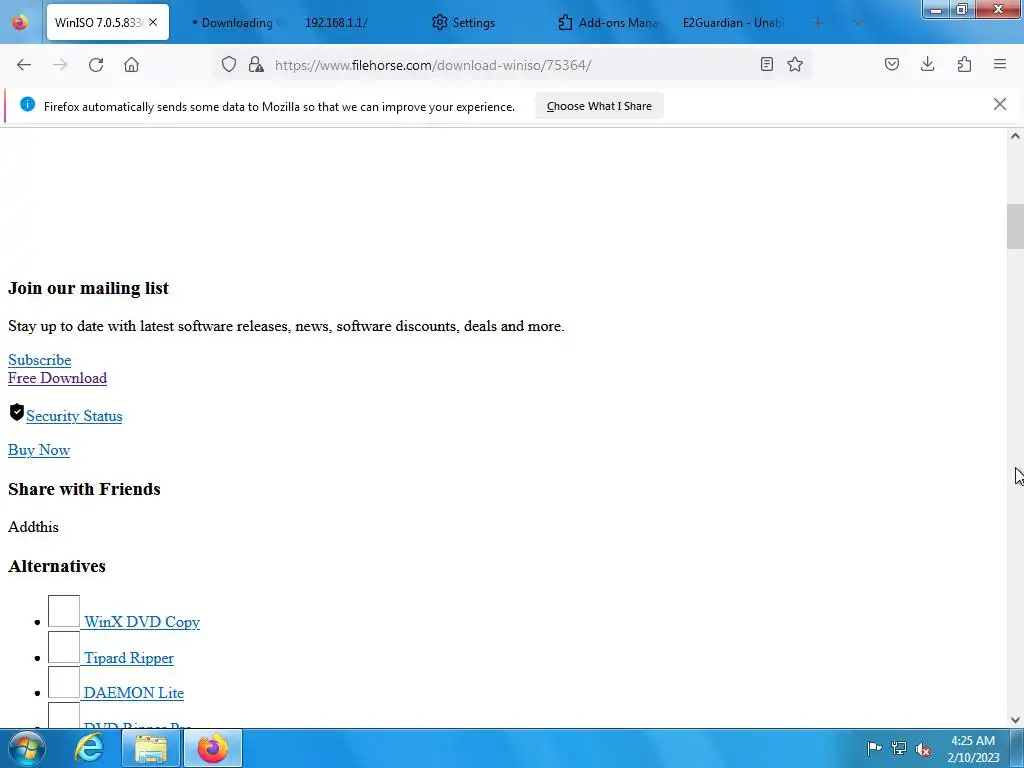Open the DAEMON Lite link
1024x768 pixels.
click(x=133, y=693)
